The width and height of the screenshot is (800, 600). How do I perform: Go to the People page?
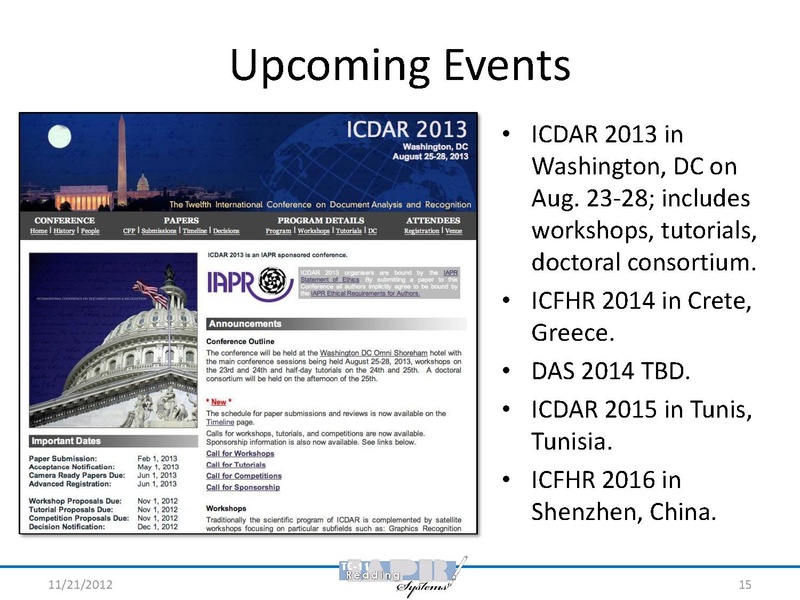[x=90, y=231]
